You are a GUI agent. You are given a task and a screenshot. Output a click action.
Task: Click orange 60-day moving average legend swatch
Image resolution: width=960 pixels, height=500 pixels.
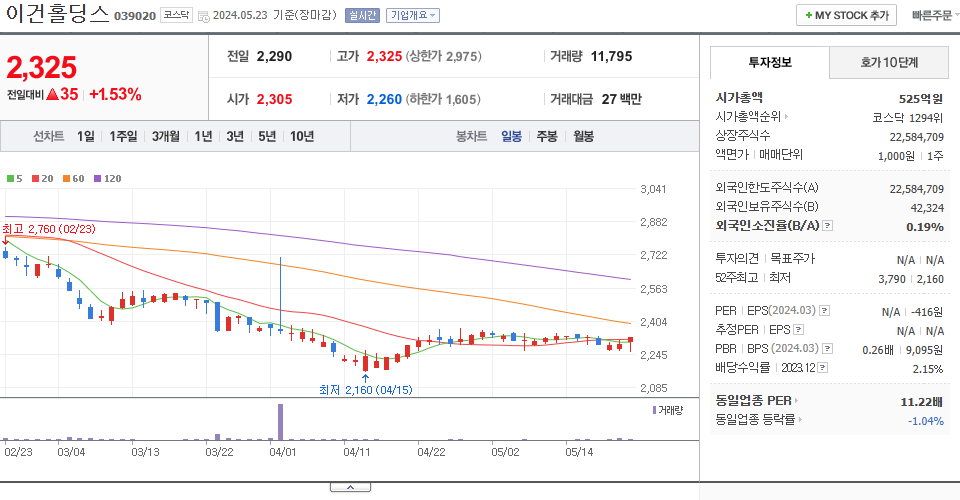(x=66, y=179)
